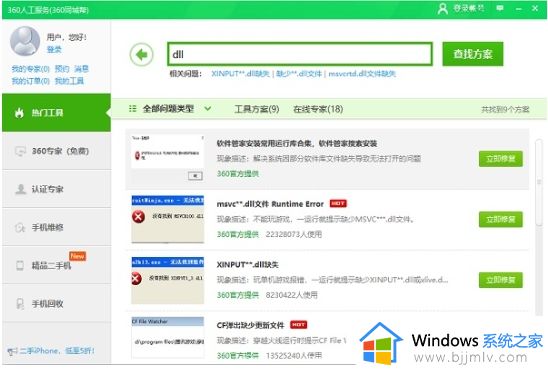Close the 360人工服务 window
Image resolution: width=548 pixels, height=371 pixels.
tap(535, 8)
